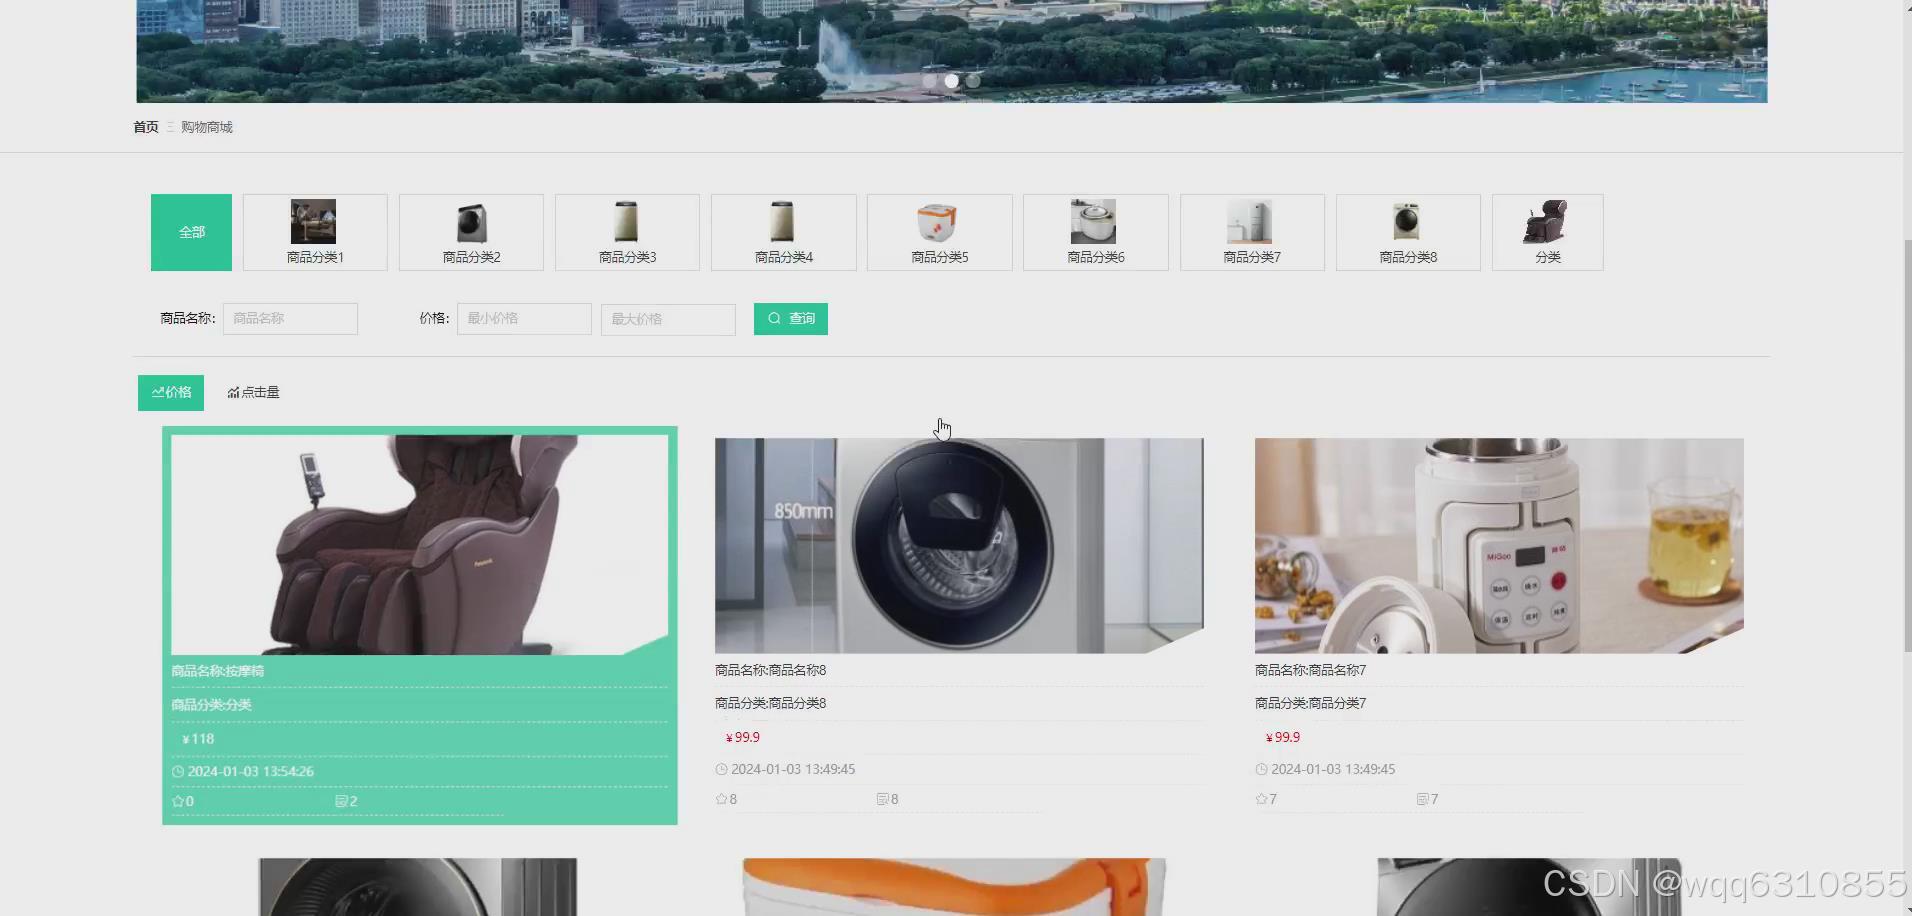This screenshot has height=916, width=1912.
Task: Open the massage chair product image
Action: pos(420,545)
